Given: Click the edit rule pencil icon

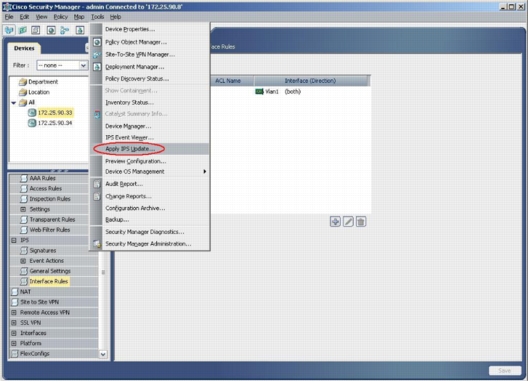Looking at the screenshot, I should [348, 222].
